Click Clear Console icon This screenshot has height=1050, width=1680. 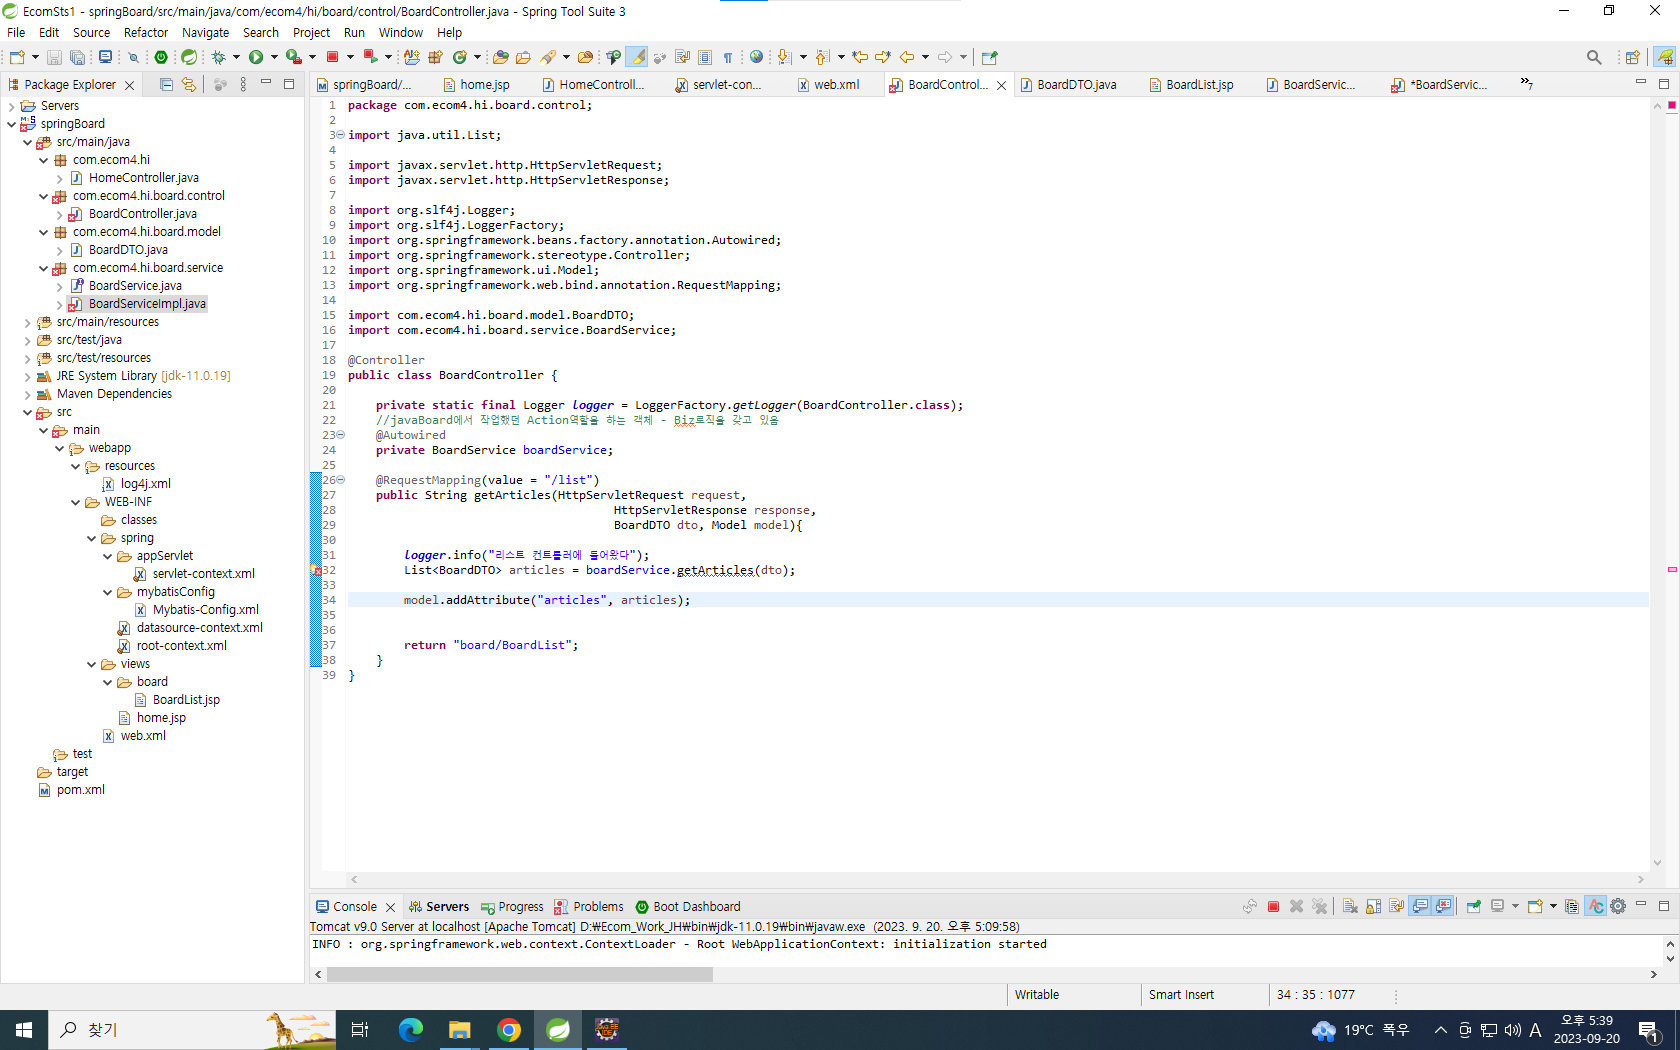pos(1350,906)
